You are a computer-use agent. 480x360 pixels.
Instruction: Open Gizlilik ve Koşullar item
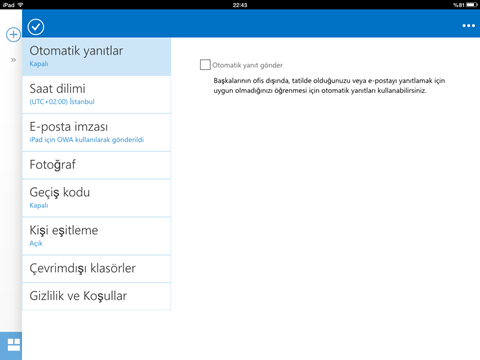[96, 296]
